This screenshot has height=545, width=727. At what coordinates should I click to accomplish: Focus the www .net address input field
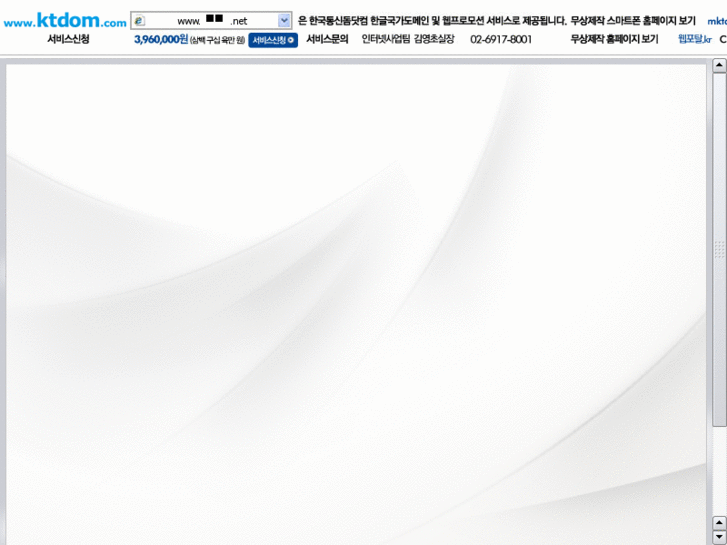pos(211,21)
